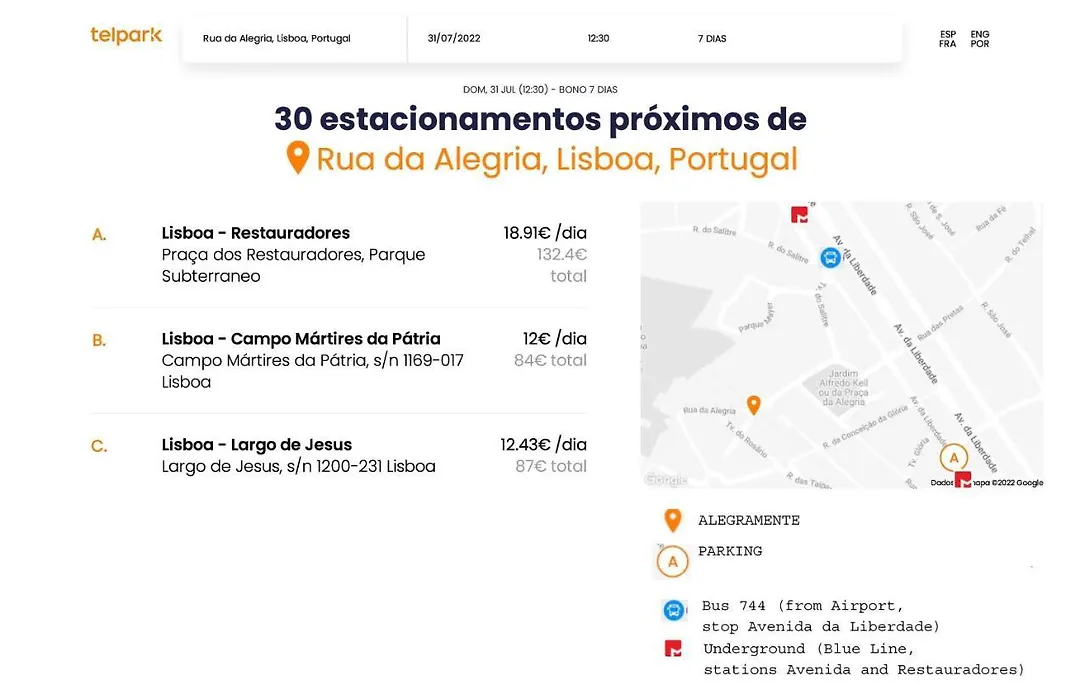Click the 12.43€ /dia price
The height and width of the screenshot is (700, 1080).
click(x=543, y=445)
